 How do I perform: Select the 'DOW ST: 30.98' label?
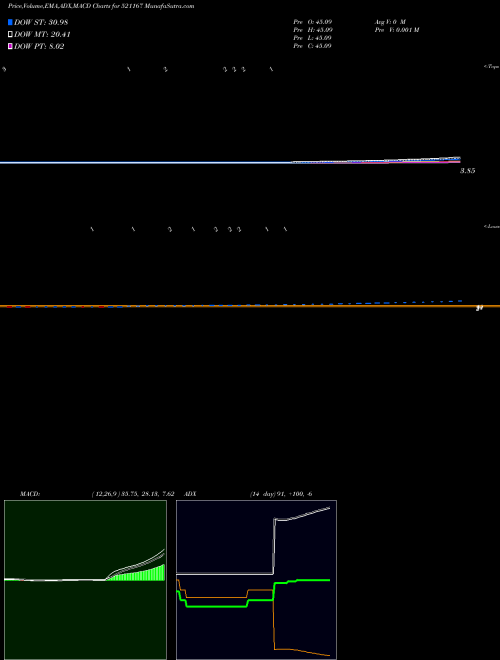tap(41, 22)
